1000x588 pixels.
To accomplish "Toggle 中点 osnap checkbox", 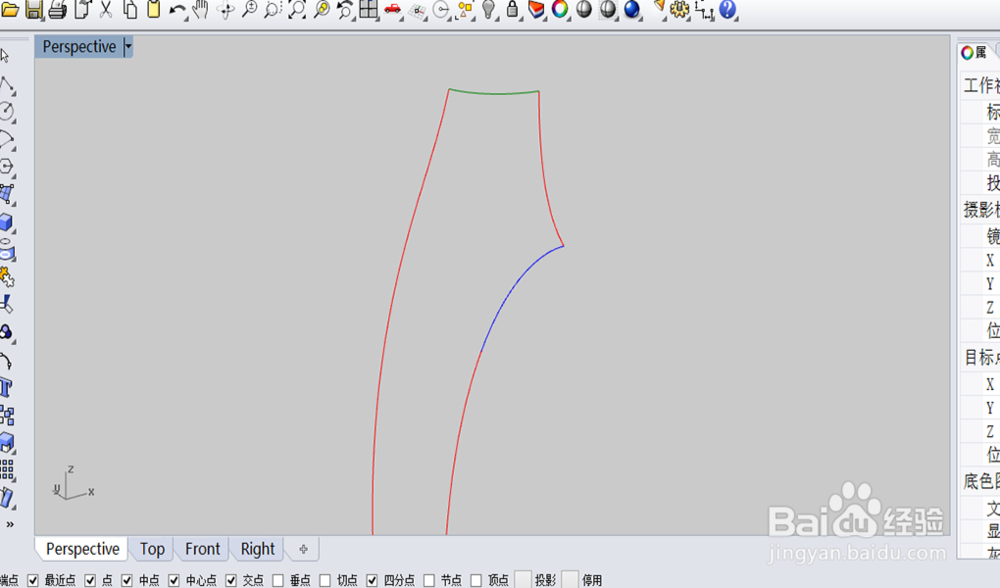I will click(127, 580).
